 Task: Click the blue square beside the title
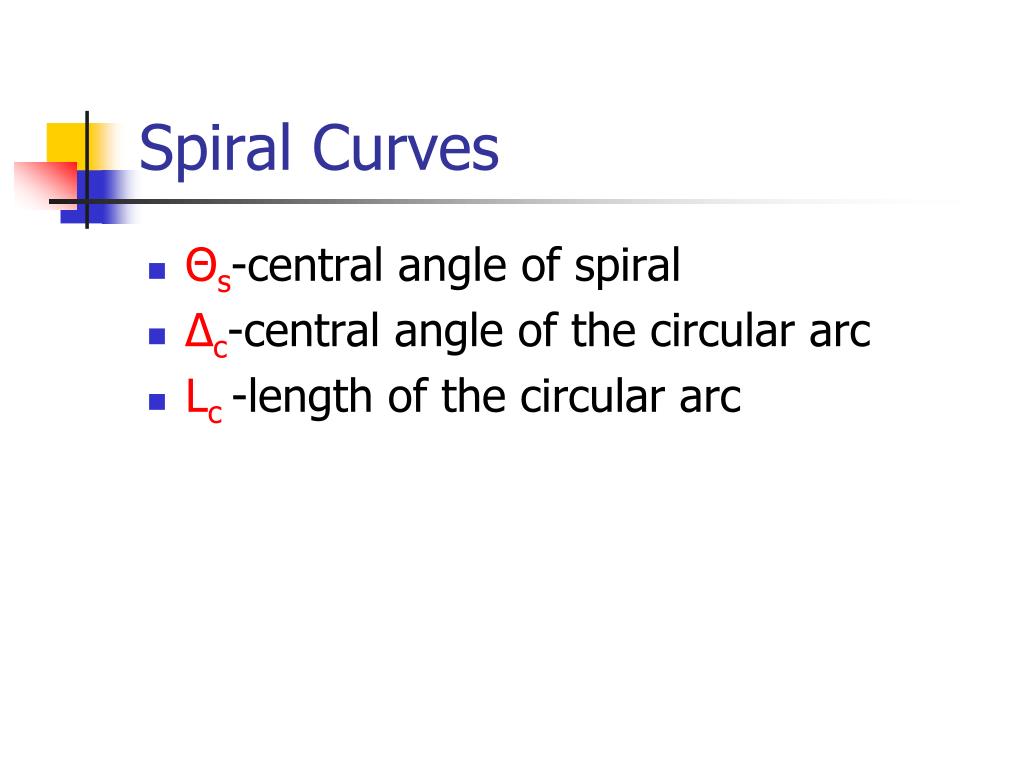pyautogui.click(x=98, y=196)
